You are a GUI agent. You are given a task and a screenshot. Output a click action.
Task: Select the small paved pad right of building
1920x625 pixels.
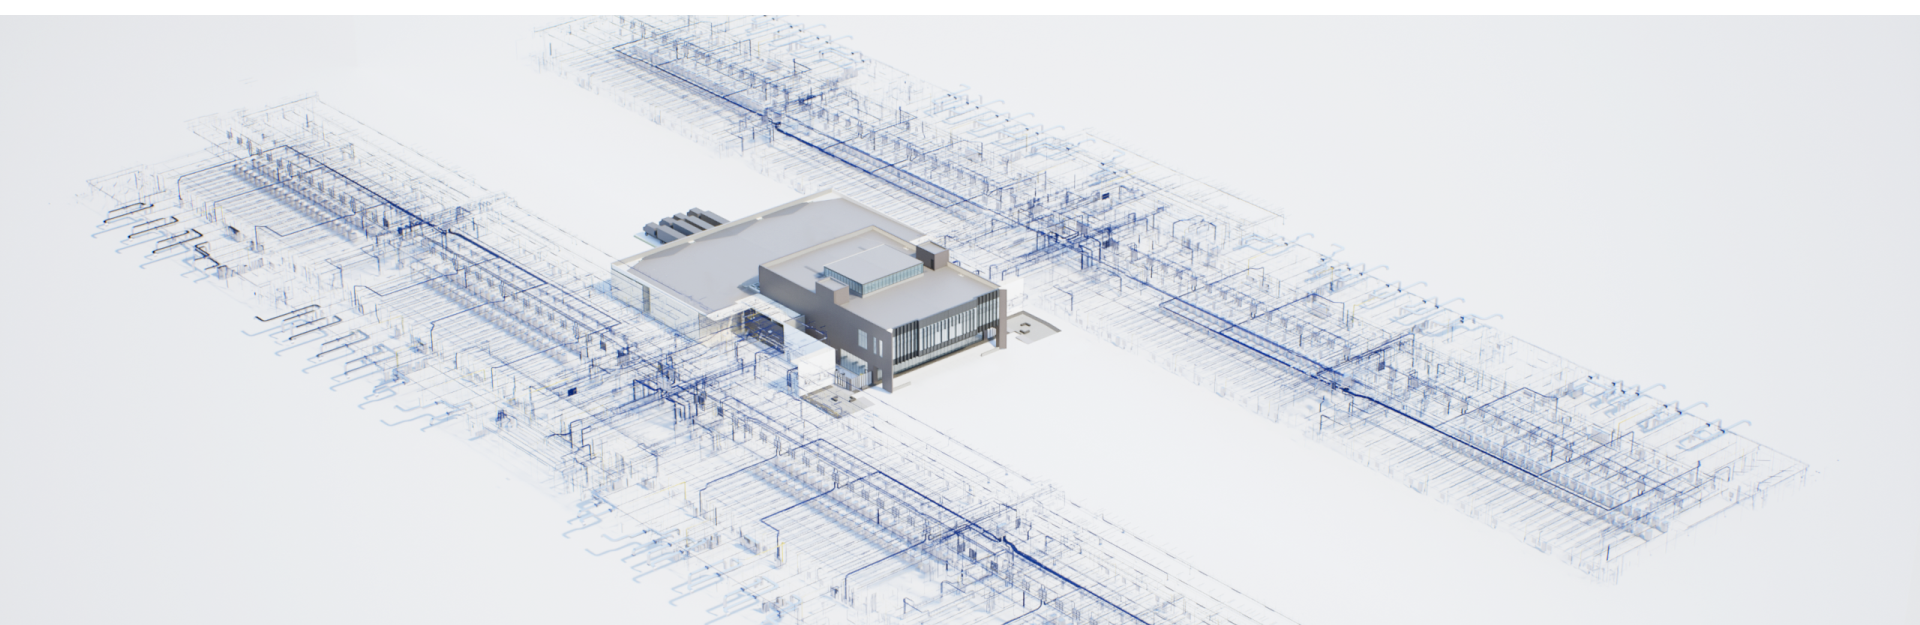pos(1028,329)
